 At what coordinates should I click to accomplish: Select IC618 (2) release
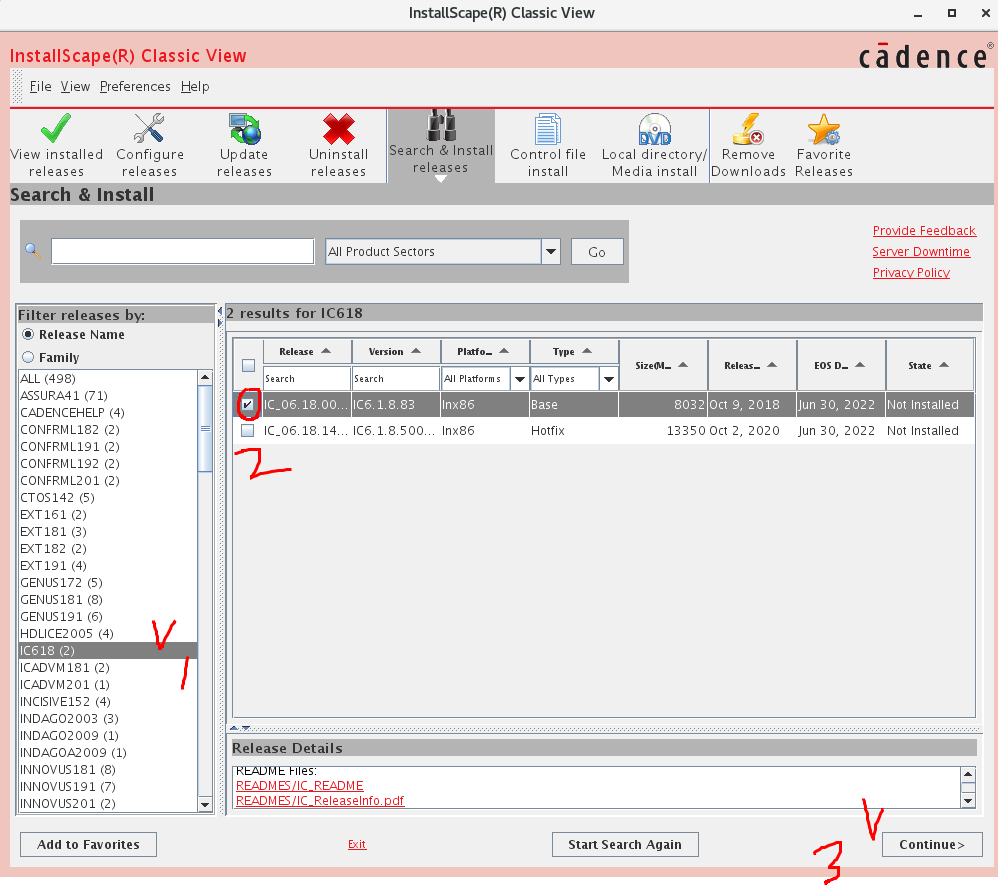pyautogui.click(x=108, y=651)
